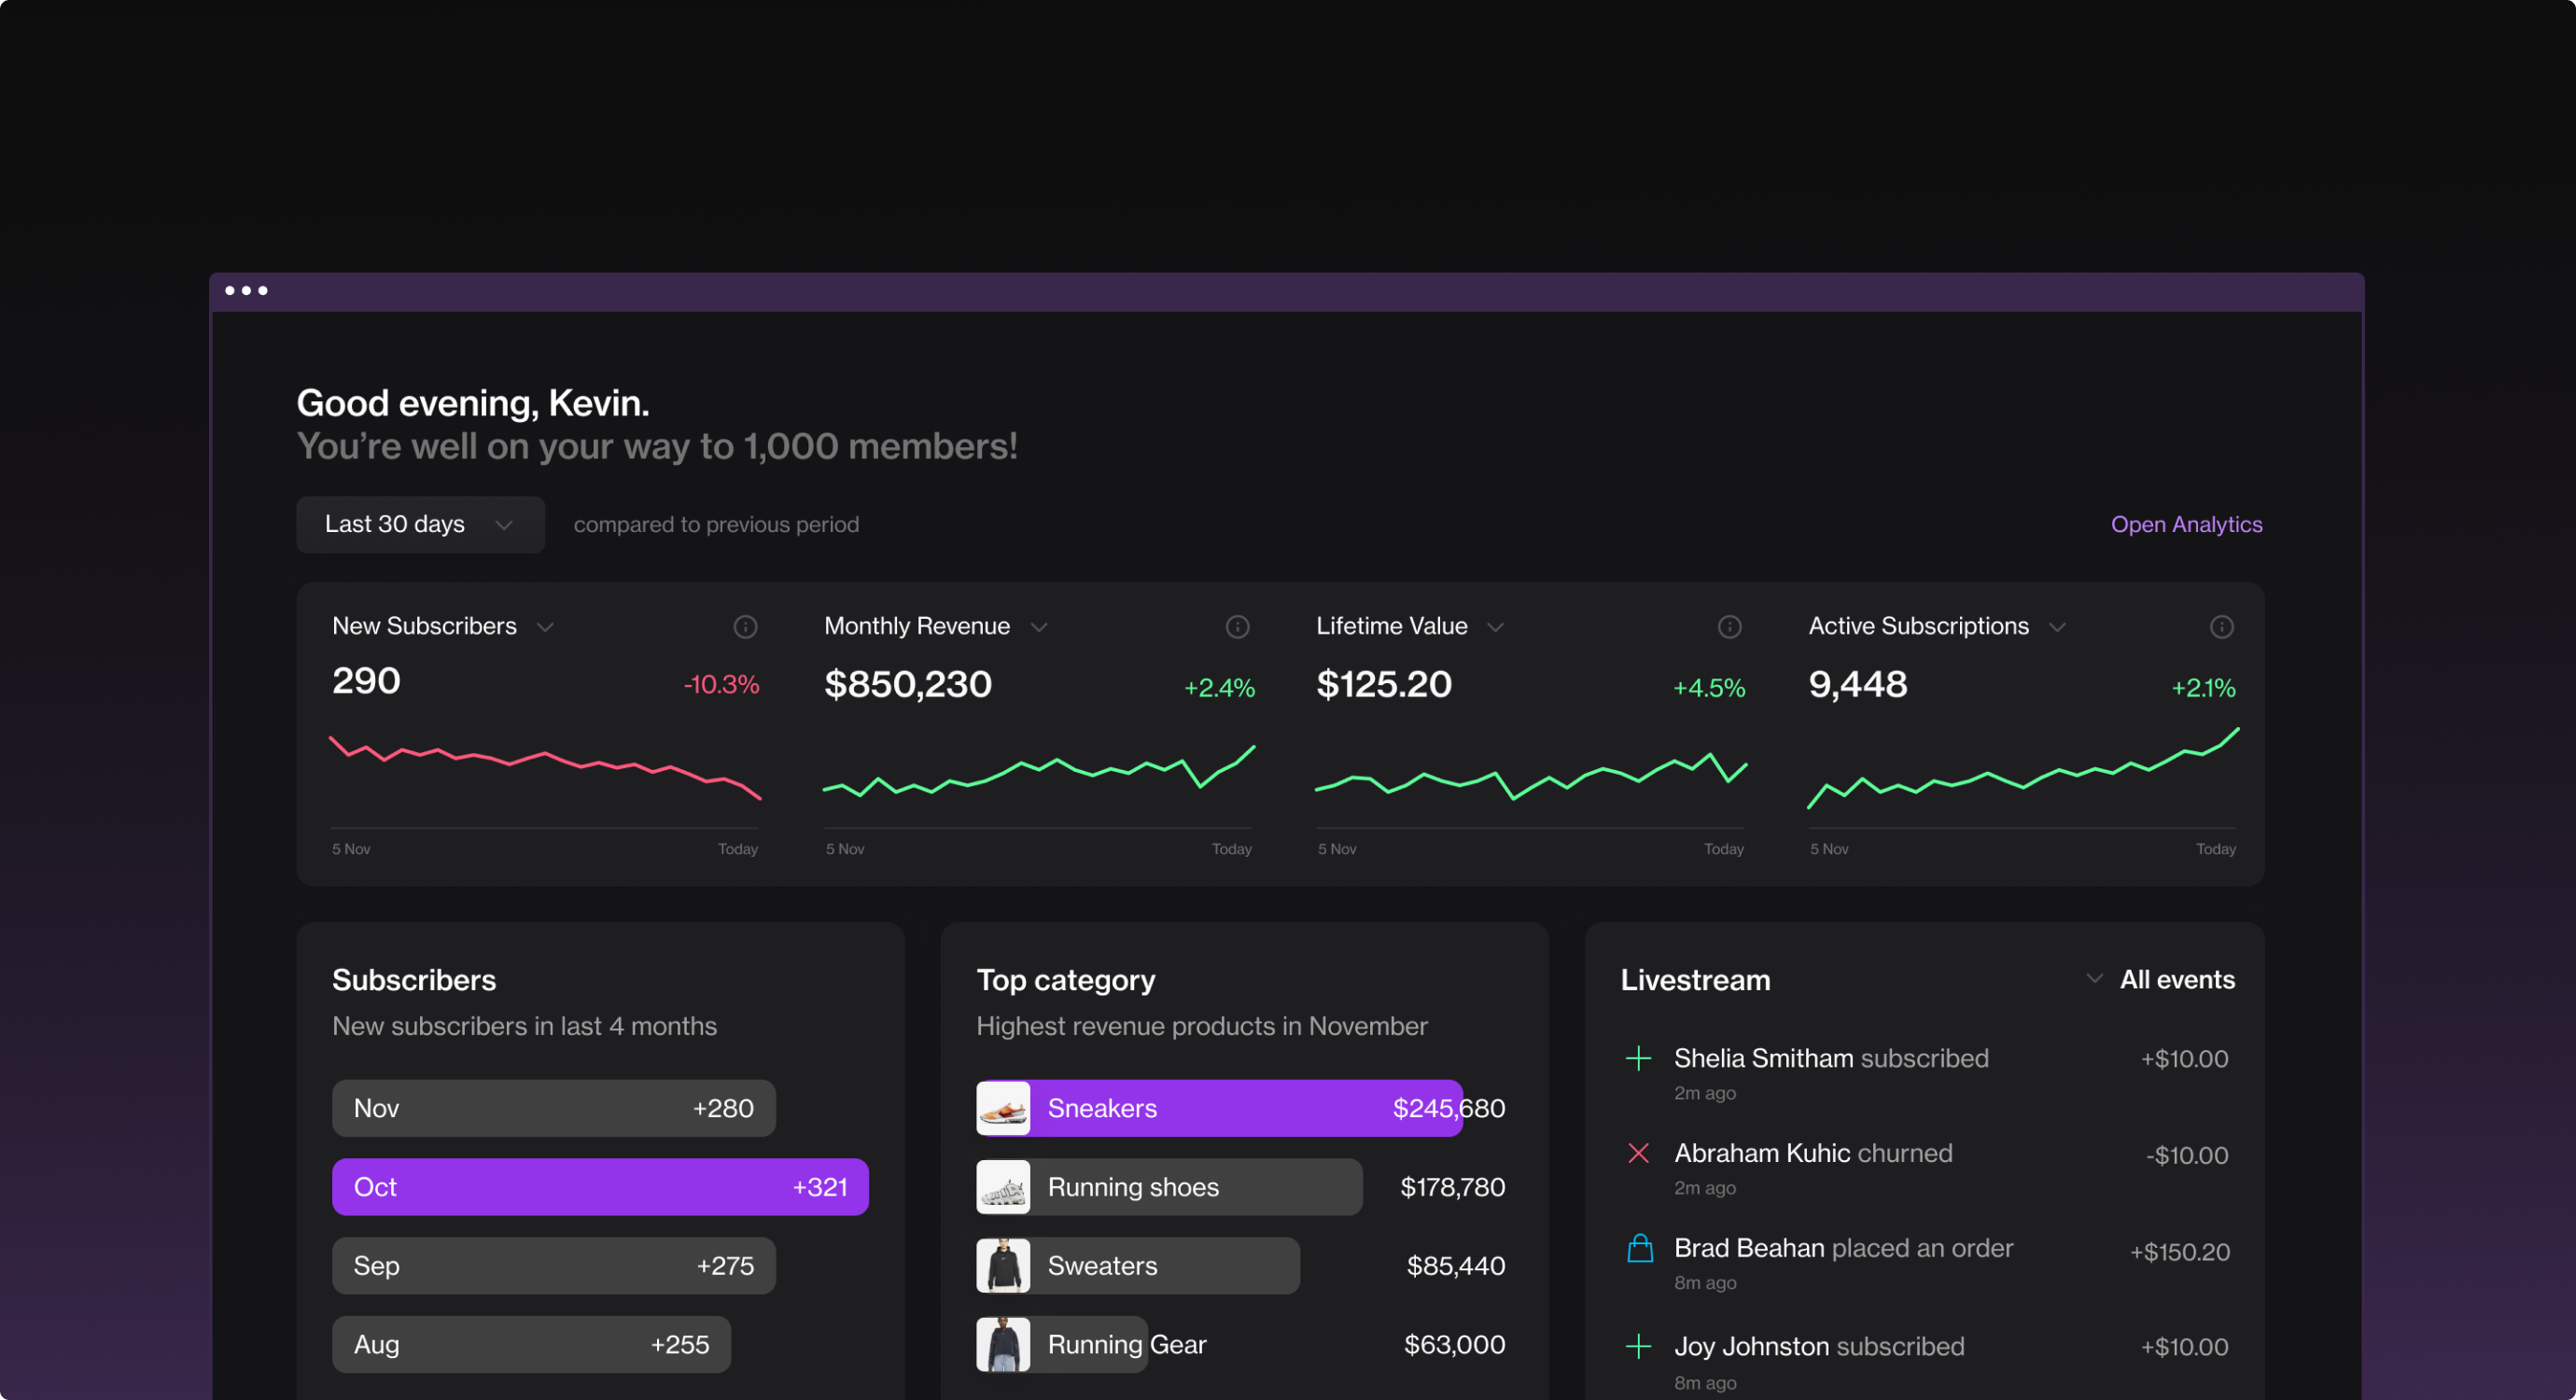Image resolution: width=2576 pixels, height=1400 pixels.
Task: Expand the Monthly Revenue metric chevron
Action: [1039, 627]
